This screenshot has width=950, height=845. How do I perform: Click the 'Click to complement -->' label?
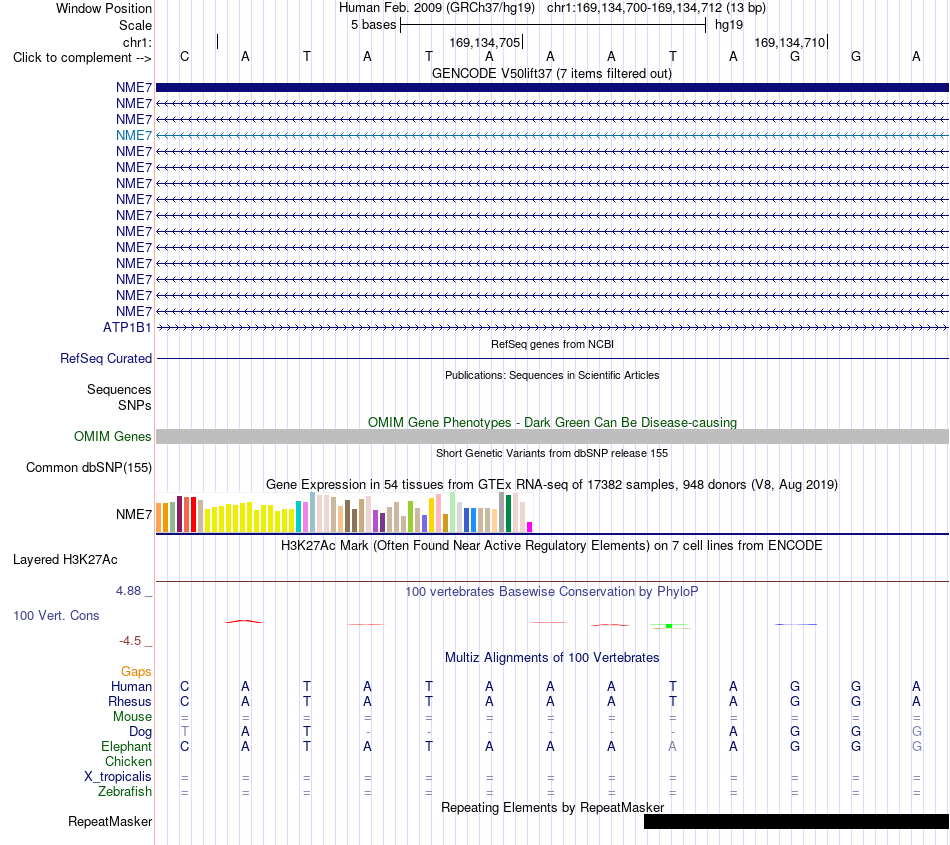pos(82,58)
